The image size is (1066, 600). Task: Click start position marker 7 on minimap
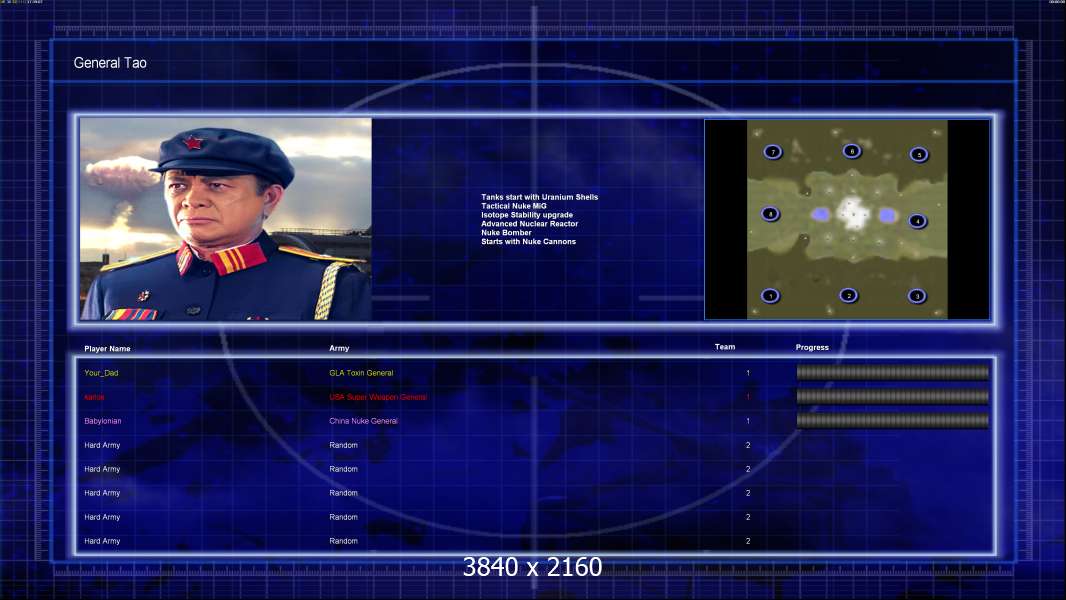(x=772, y=152)
